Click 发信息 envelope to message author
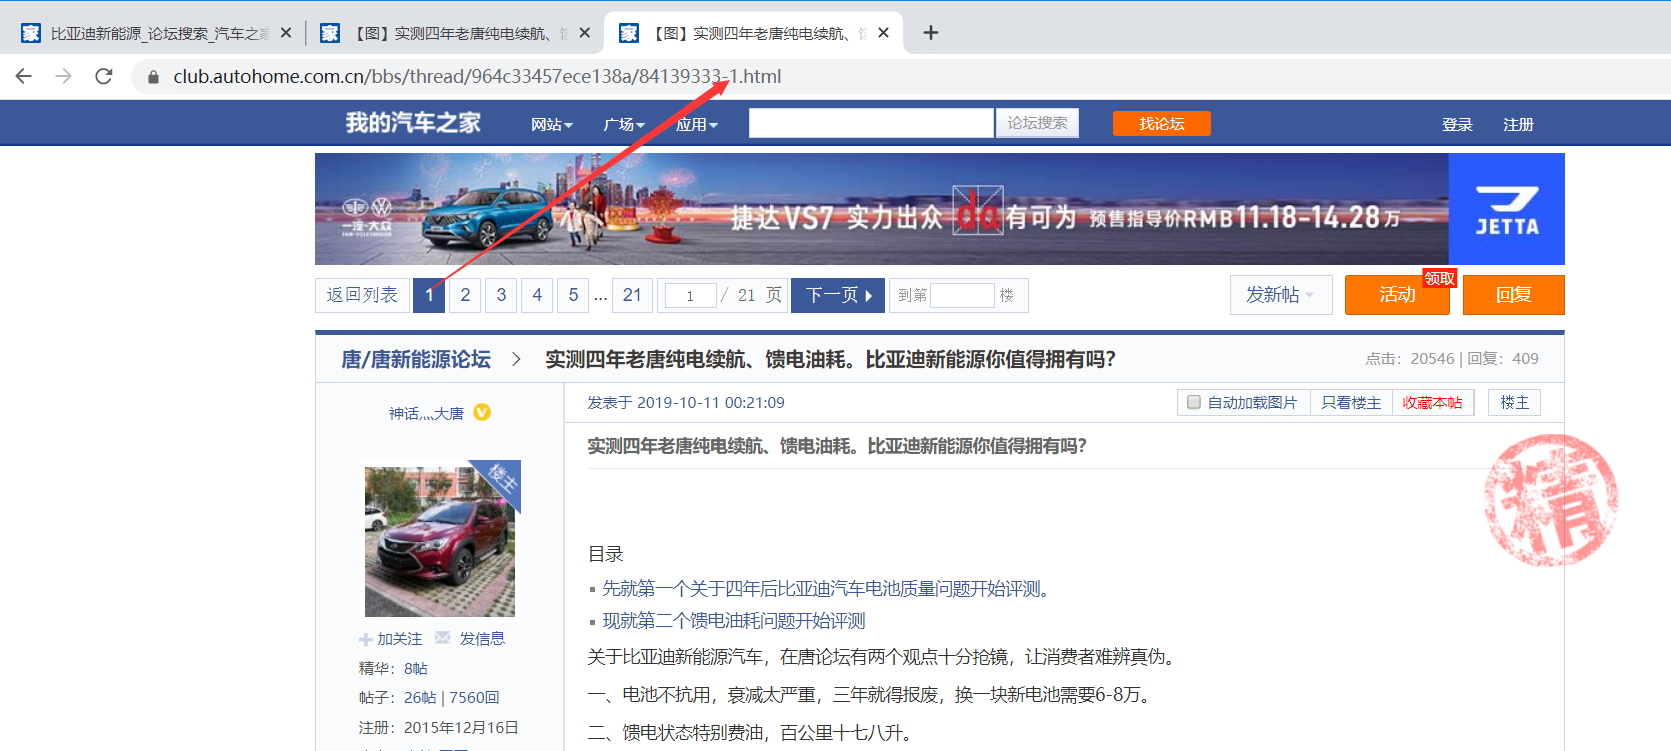This screenshot has width=1671, height=751. tap(470, 638)
